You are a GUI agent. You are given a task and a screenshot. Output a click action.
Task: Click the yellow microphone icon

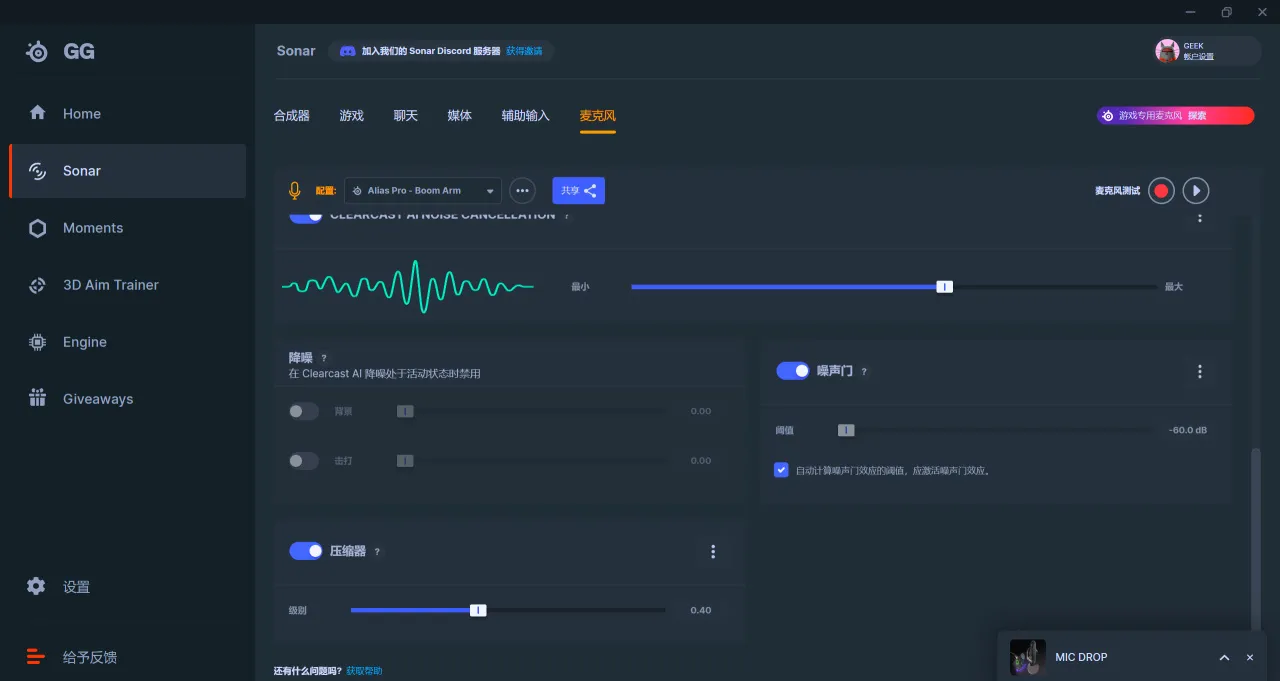(x=294, y=191)
